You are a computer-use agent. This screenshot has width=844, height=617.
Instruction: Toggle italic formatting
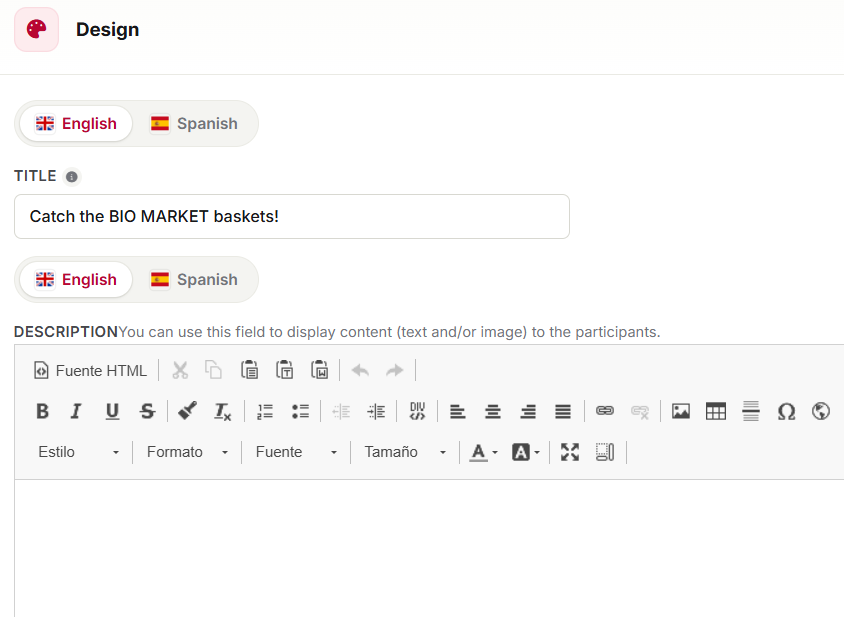[76, 412]
